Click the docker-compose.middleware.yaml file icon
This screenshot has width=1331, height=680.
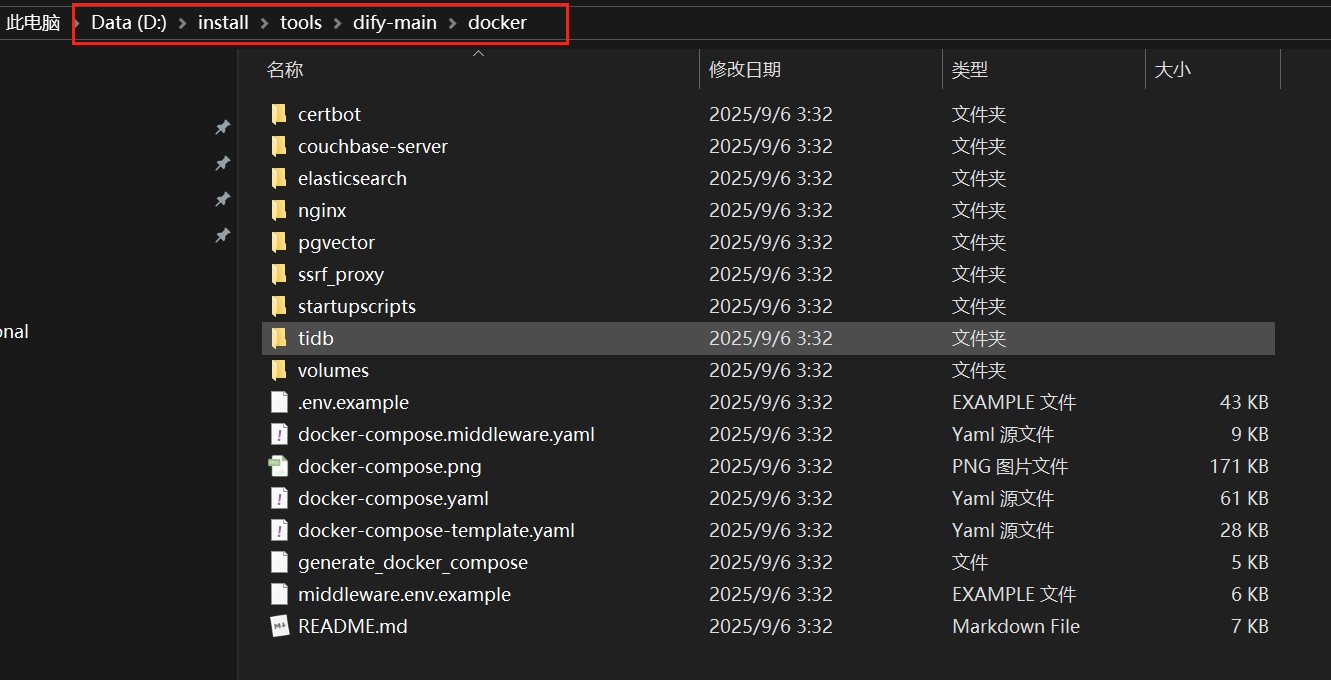[279, 434]
